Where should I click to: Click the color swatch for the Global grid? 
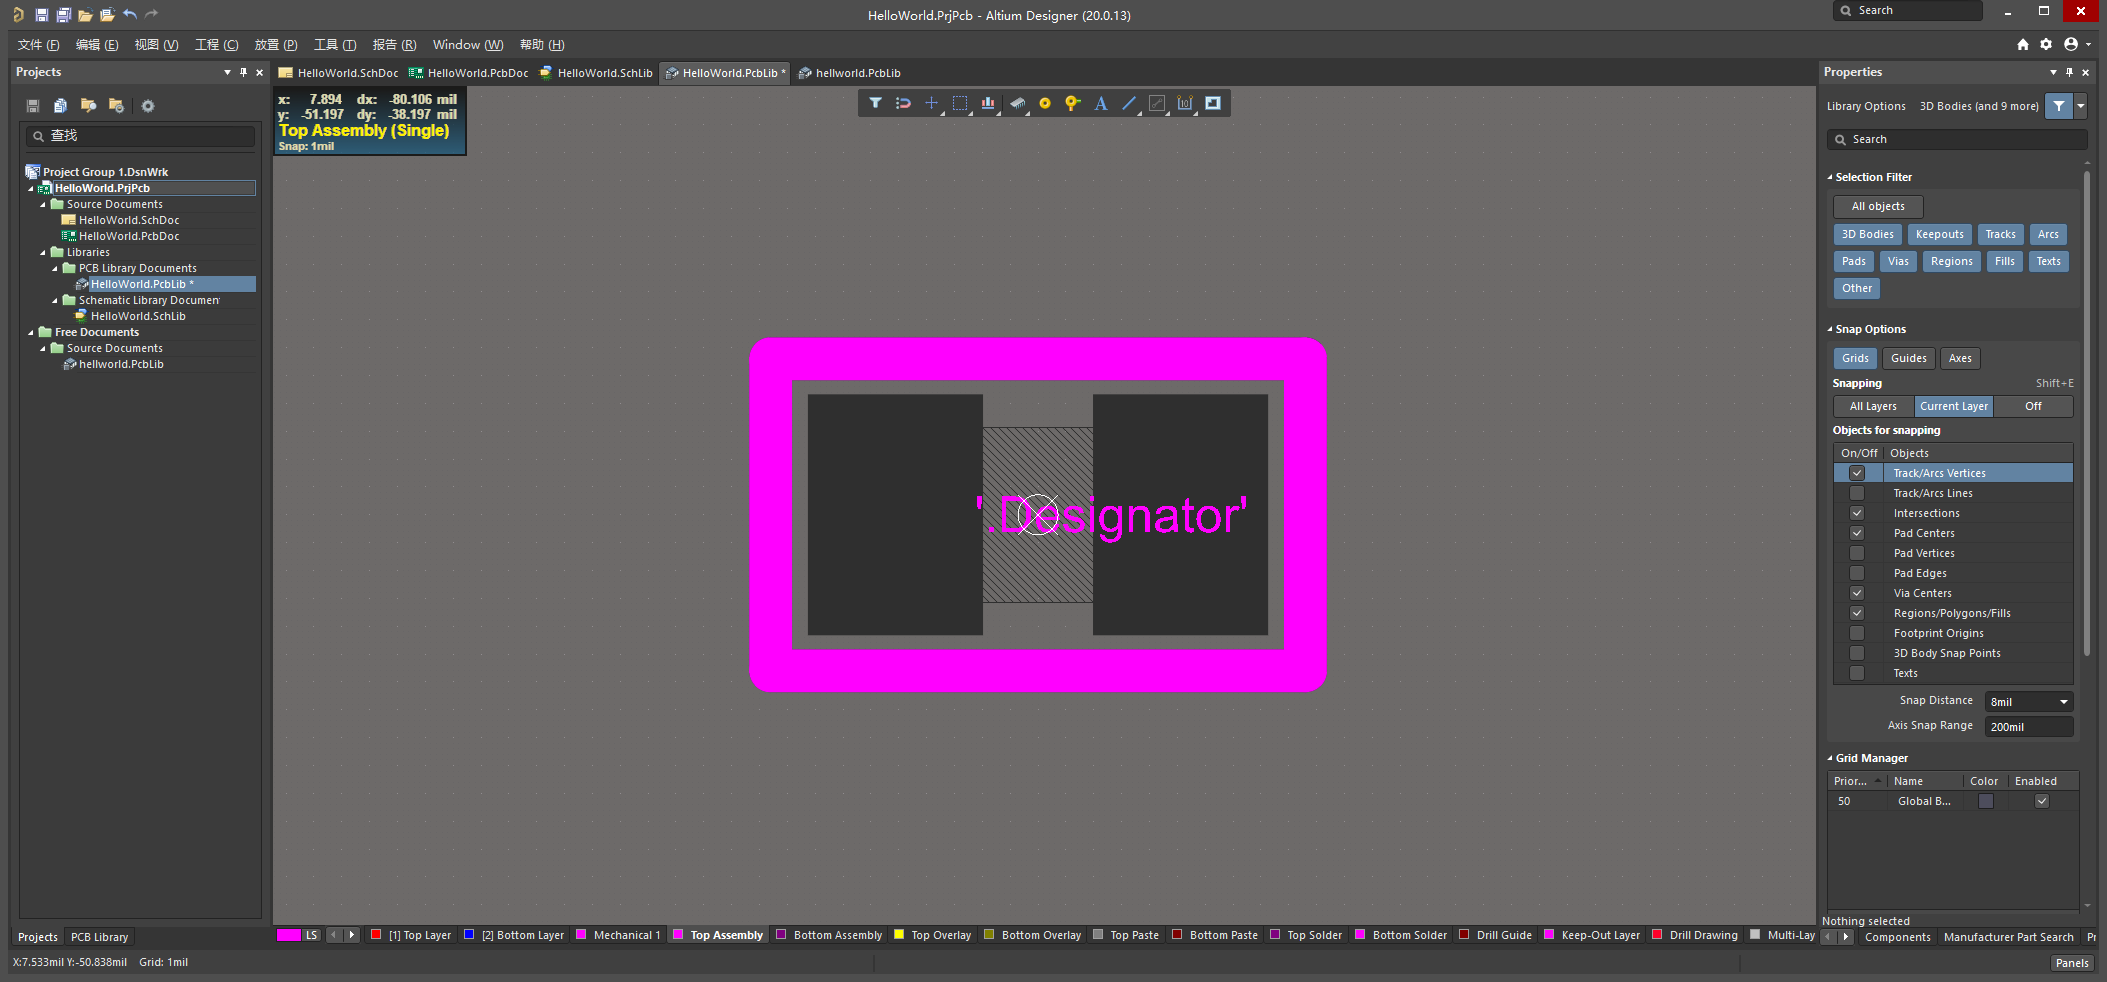point(1986,800)
